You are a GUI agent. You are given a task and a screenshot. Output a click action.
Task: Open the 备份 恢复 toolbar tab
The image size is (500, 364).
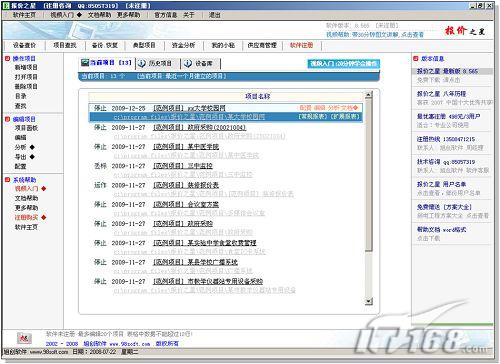click(x=105, y=45)
